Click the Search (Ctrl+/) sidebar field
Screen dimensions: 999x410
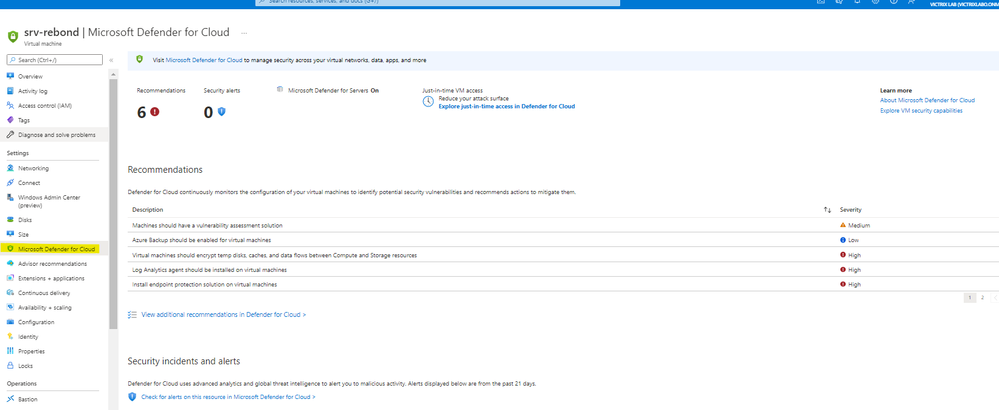coord(54,60)
